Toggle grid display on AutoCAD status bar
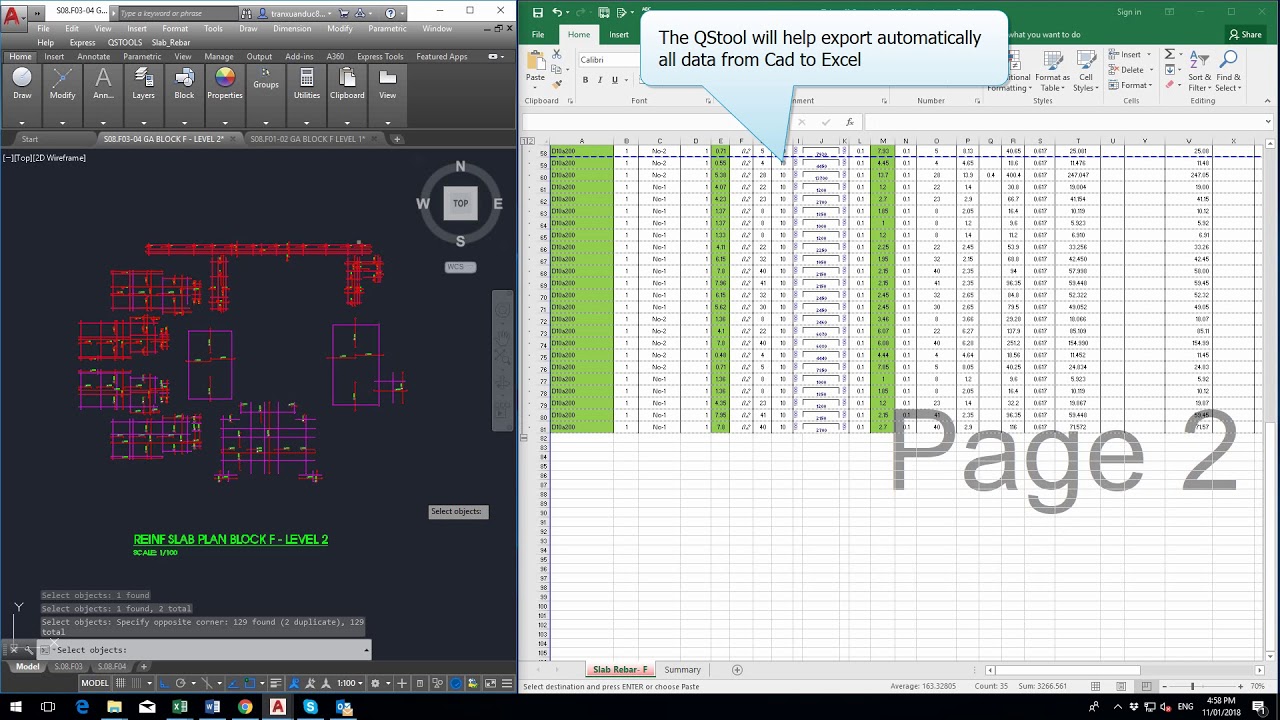This screenshot has width=1280, height=720. point(120,683)
